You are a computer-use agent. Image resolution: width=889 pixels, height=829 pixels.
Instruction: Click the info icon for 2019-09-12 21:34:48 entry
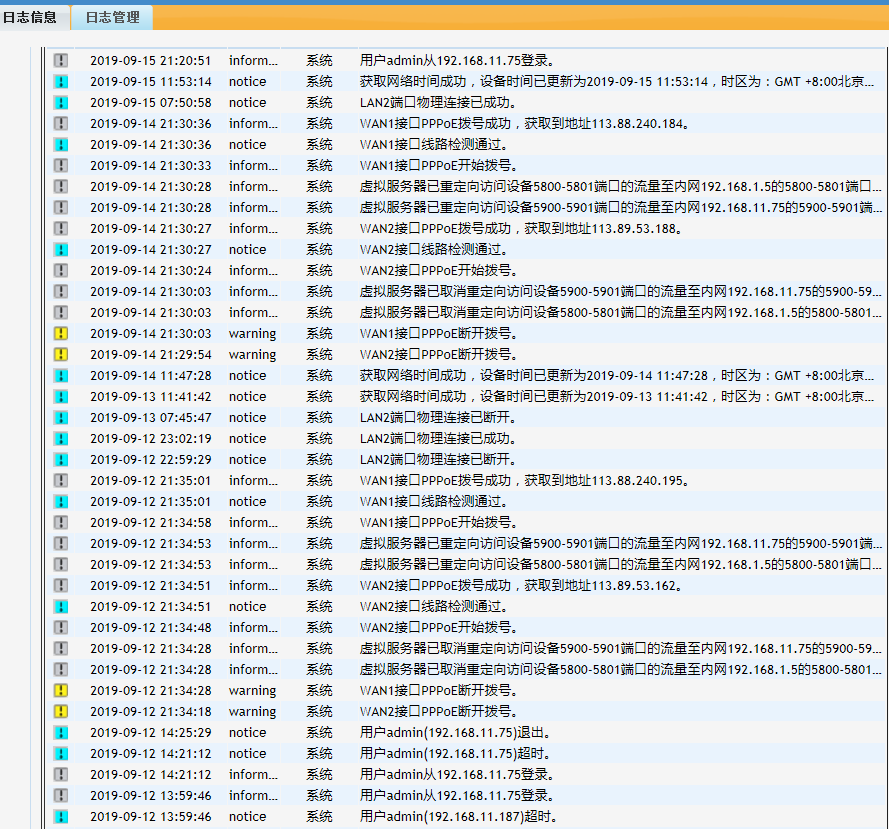(61, 628)
